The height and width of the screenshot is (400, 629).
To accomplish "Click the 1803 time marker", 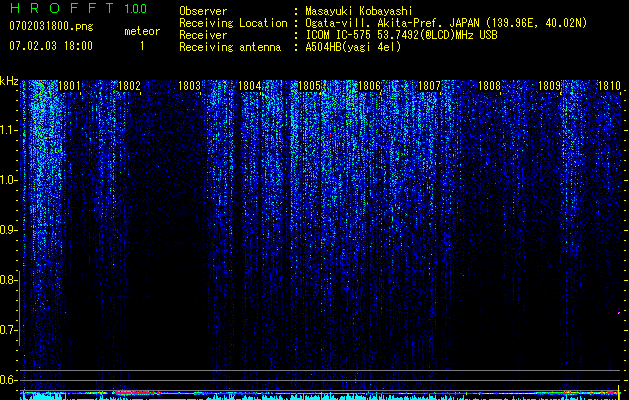I will click(x=189, y=86).
